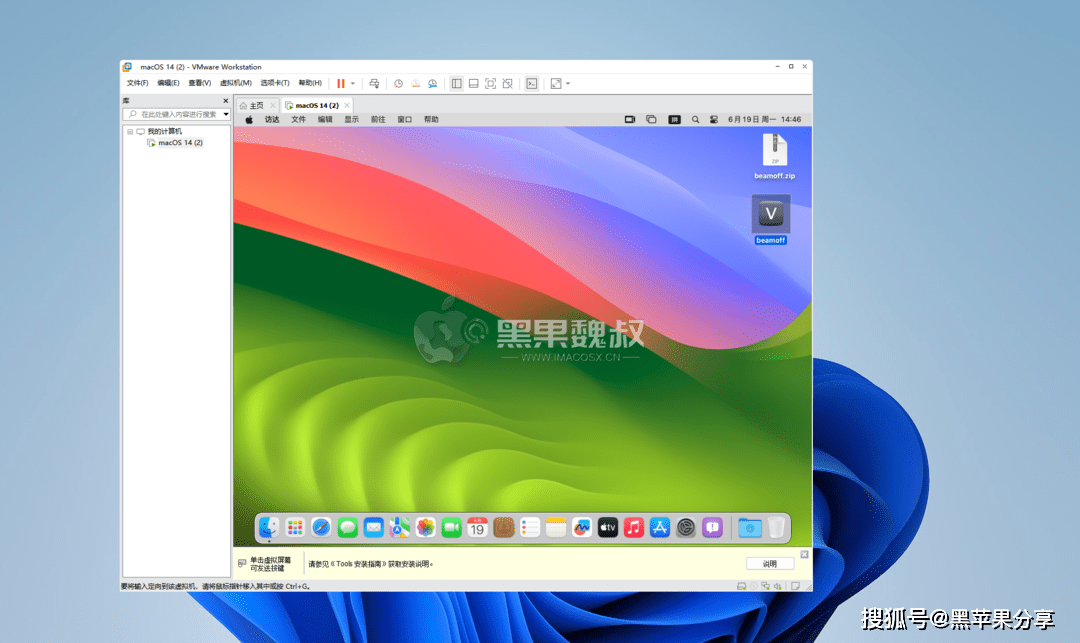Open Finder from the dock

[269, 528]
